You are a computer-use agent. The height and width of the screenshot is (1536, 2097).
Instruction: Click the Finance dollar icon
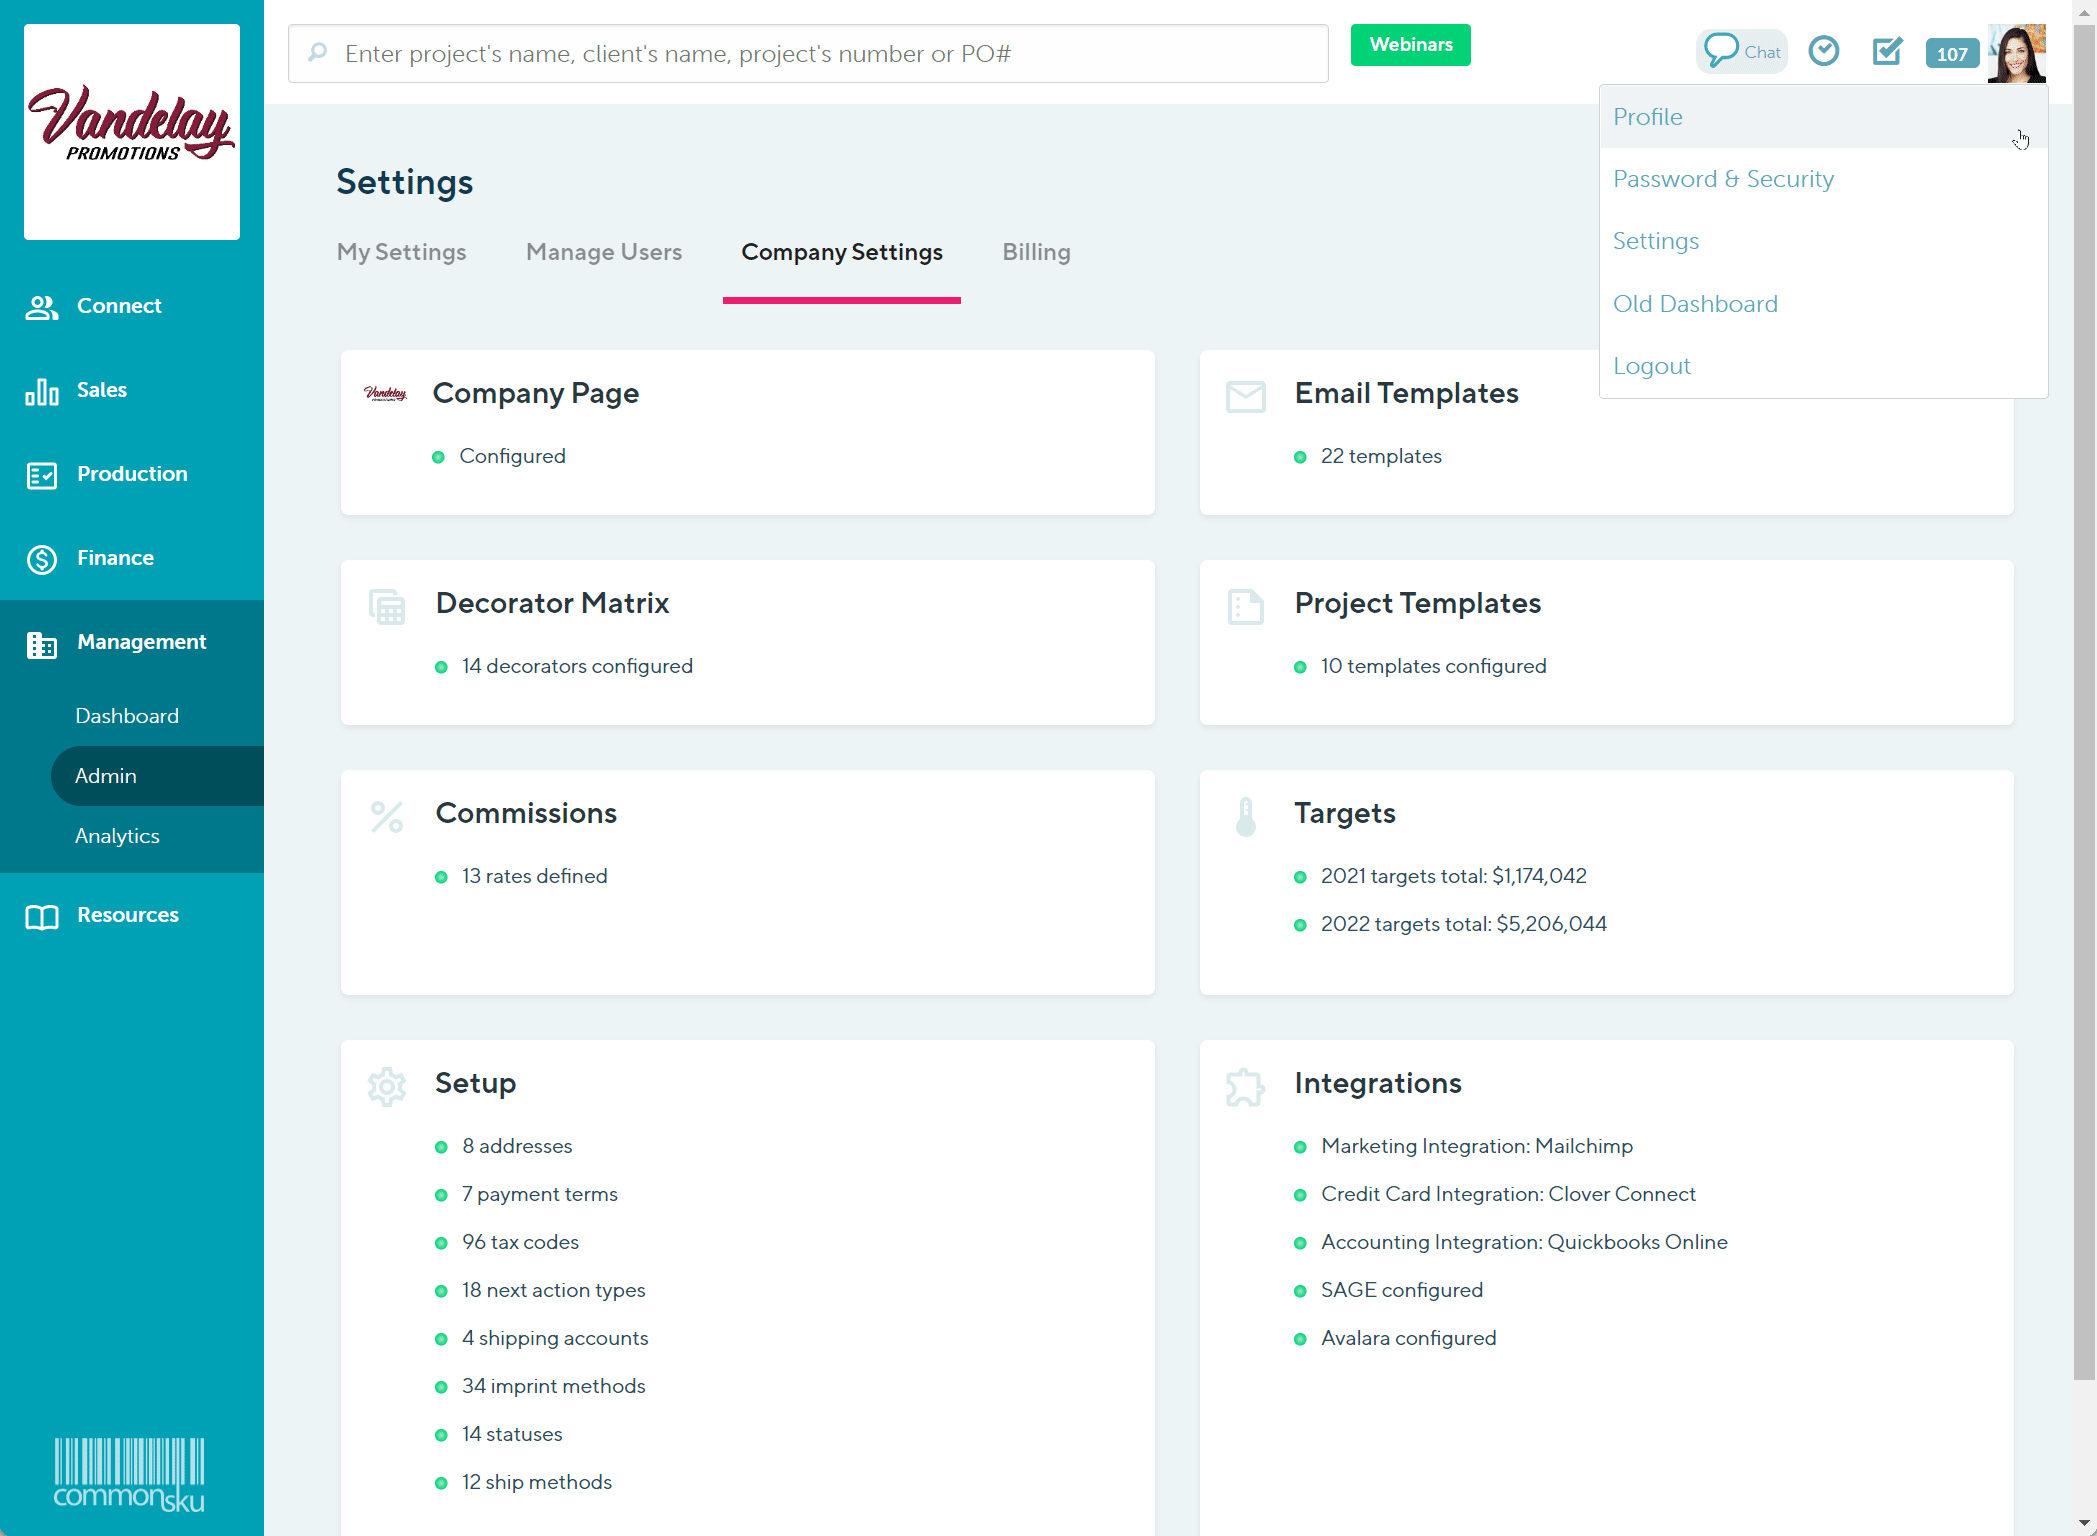42,559
